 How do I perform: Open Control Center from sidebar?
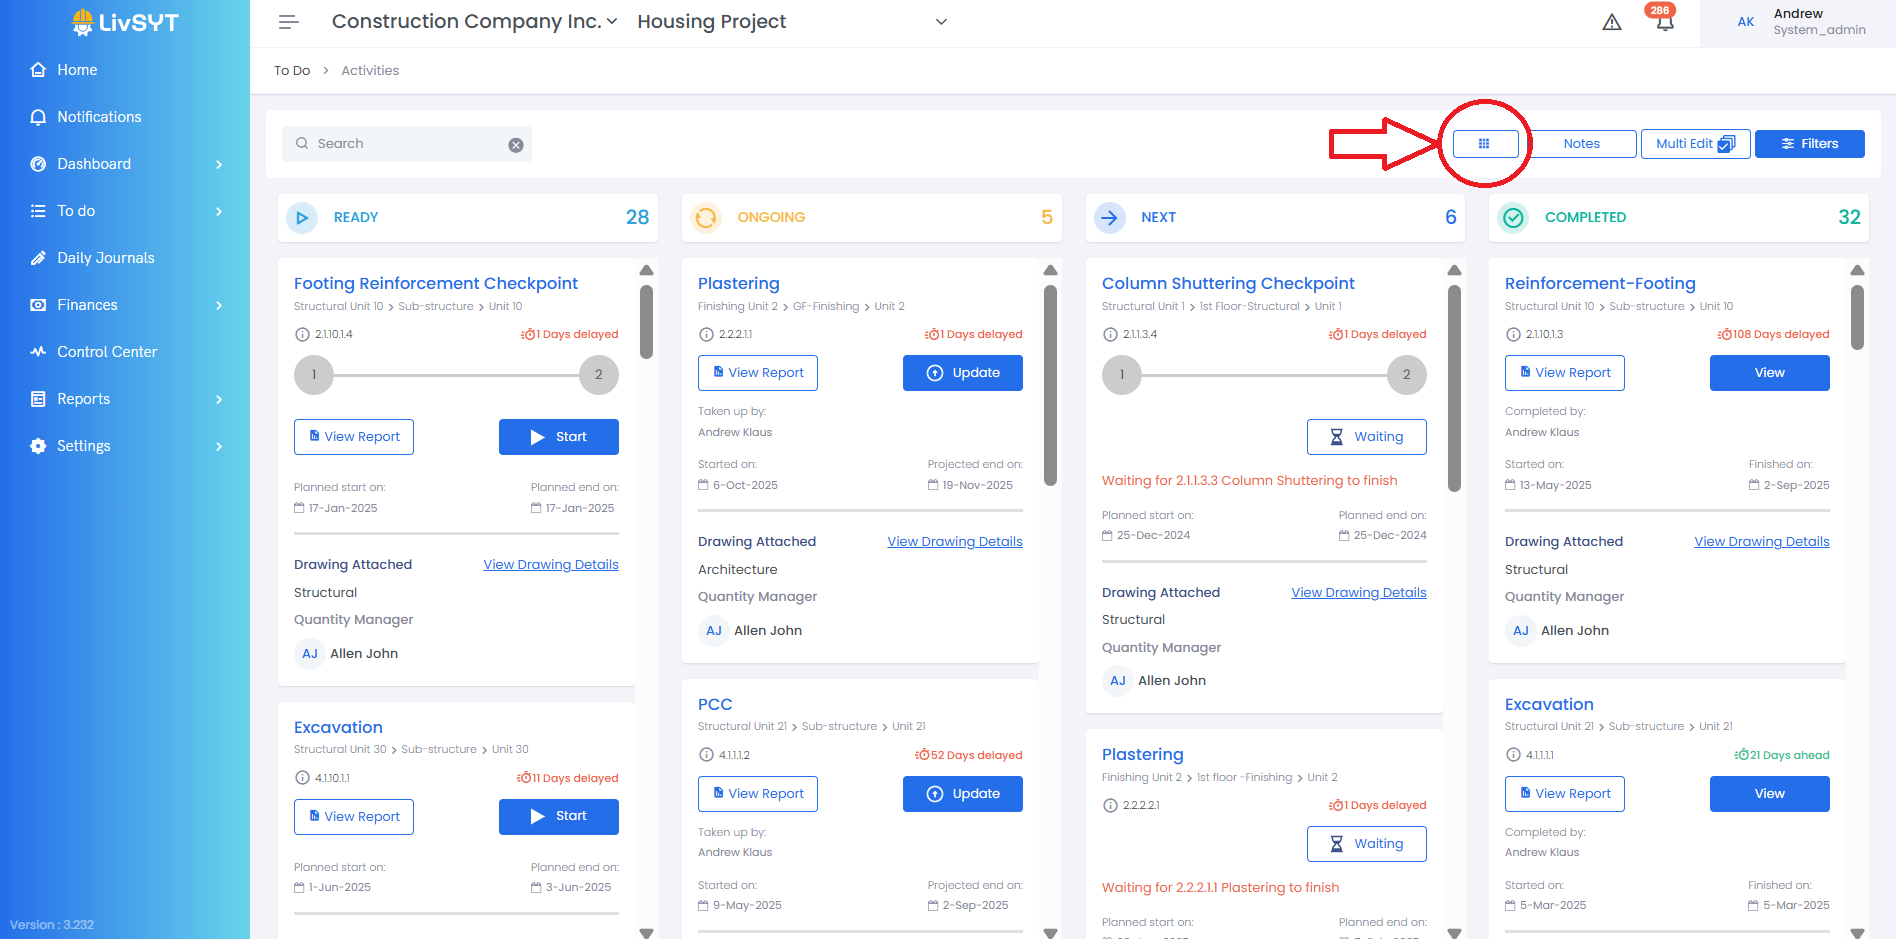tap(107, 352)
